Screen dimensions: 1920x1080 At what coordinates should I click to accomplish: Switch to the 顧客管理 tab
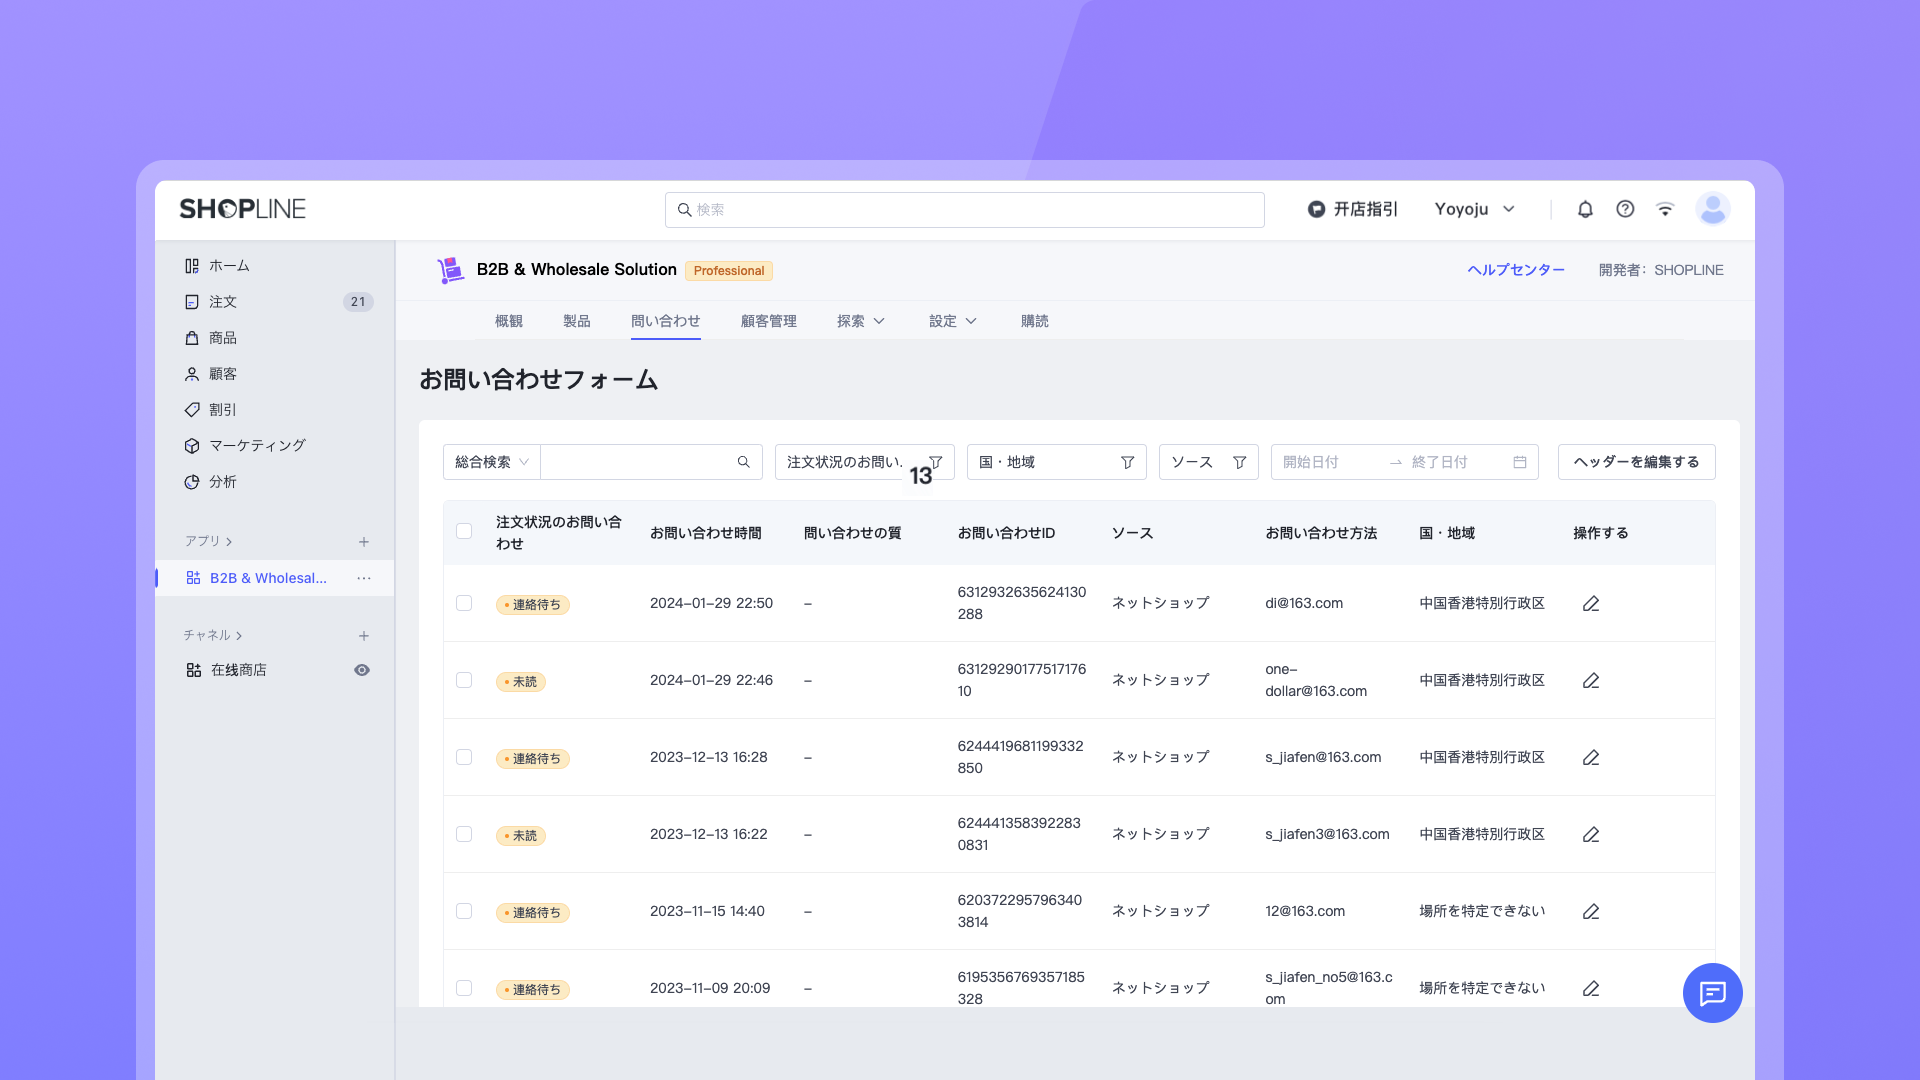point(768,321)
